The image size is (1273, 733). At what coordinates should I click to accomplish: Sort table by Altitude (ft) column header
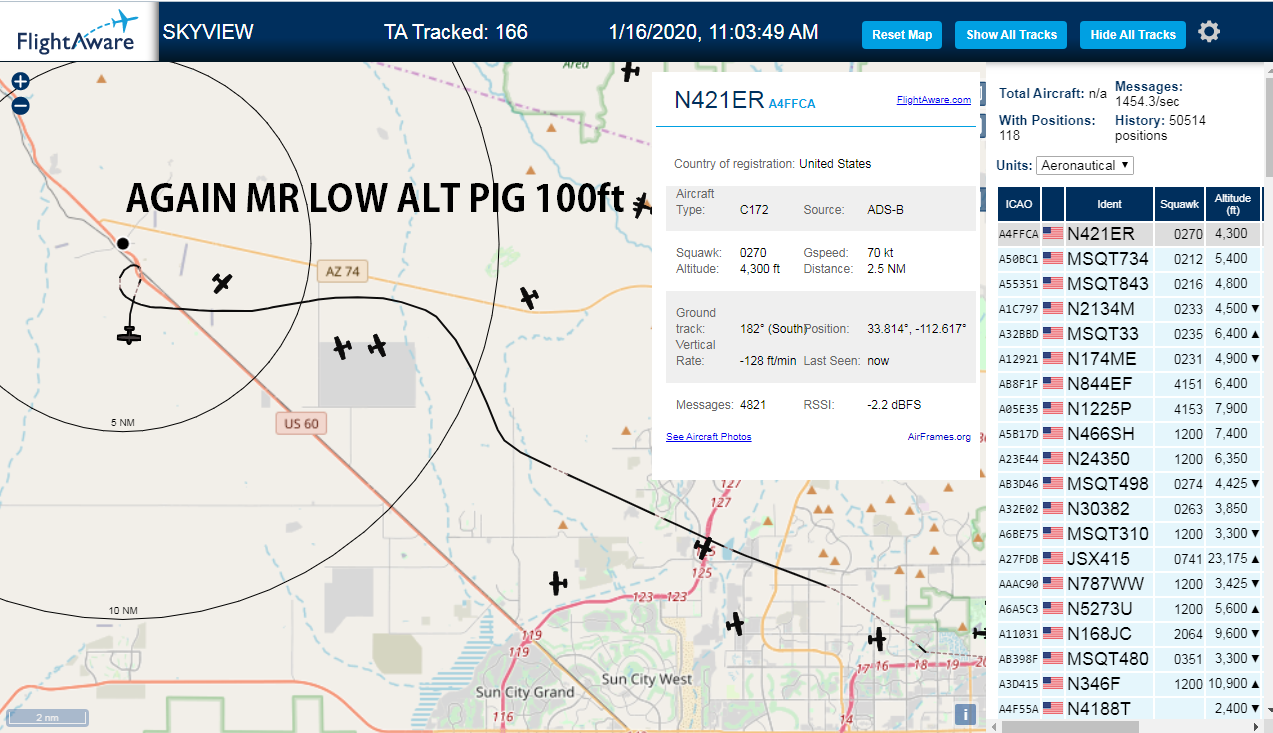pos(1233,204)
